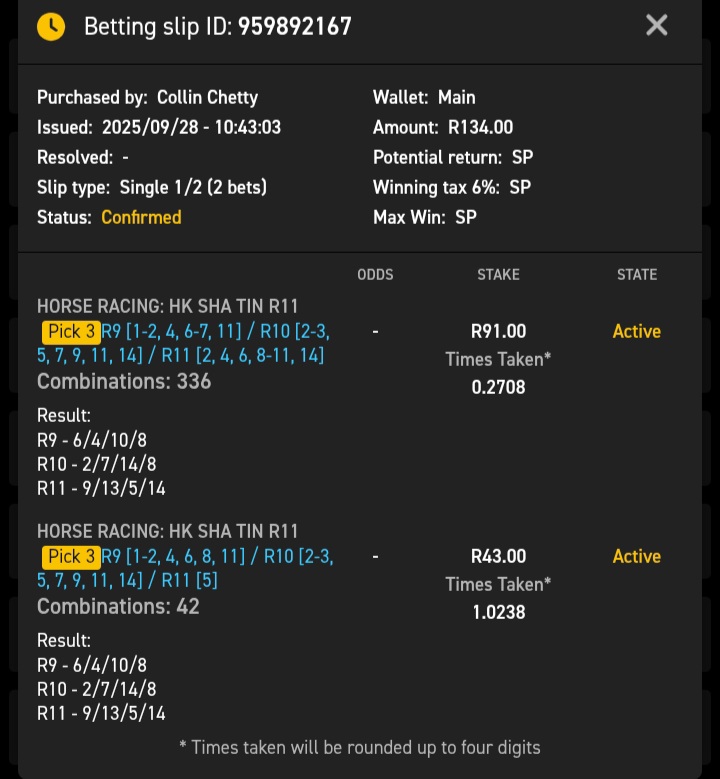
Task: Click the R91.00 stake amount
Action: [498, 331]
